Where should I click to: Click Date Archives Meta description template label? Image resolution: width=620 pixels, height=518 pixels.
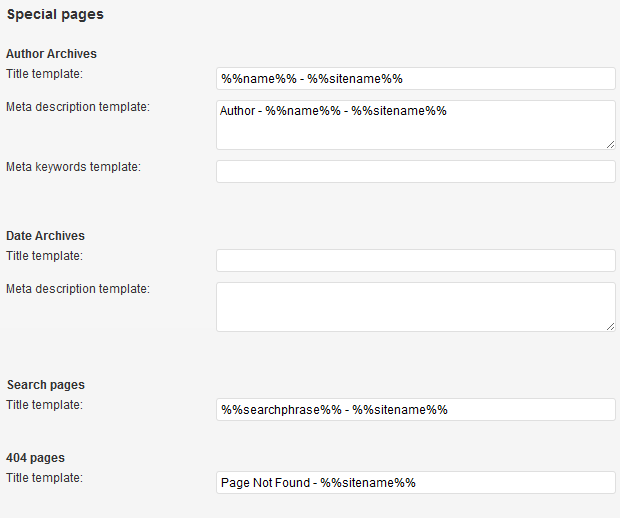(78, 289)
